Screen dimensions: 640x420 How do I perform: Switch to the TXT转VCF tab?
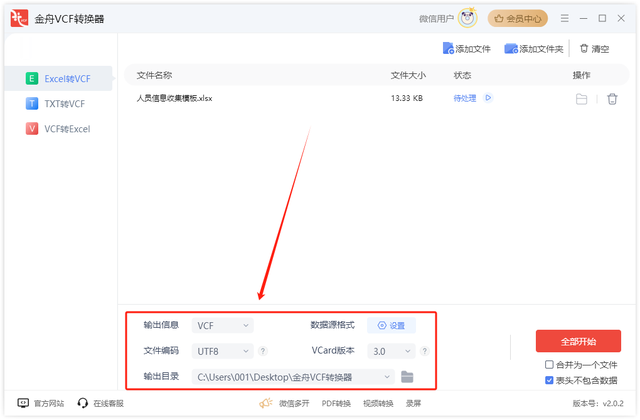(x=55, y=104)
